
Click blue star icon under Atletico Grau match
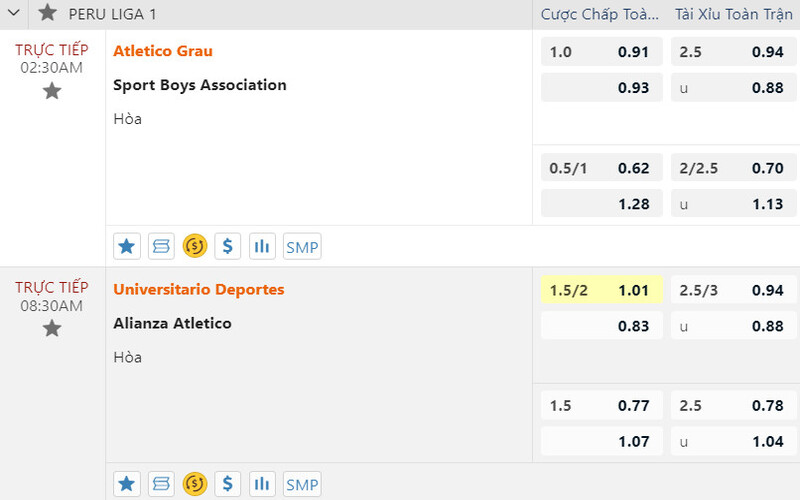(x=127, y=246)
